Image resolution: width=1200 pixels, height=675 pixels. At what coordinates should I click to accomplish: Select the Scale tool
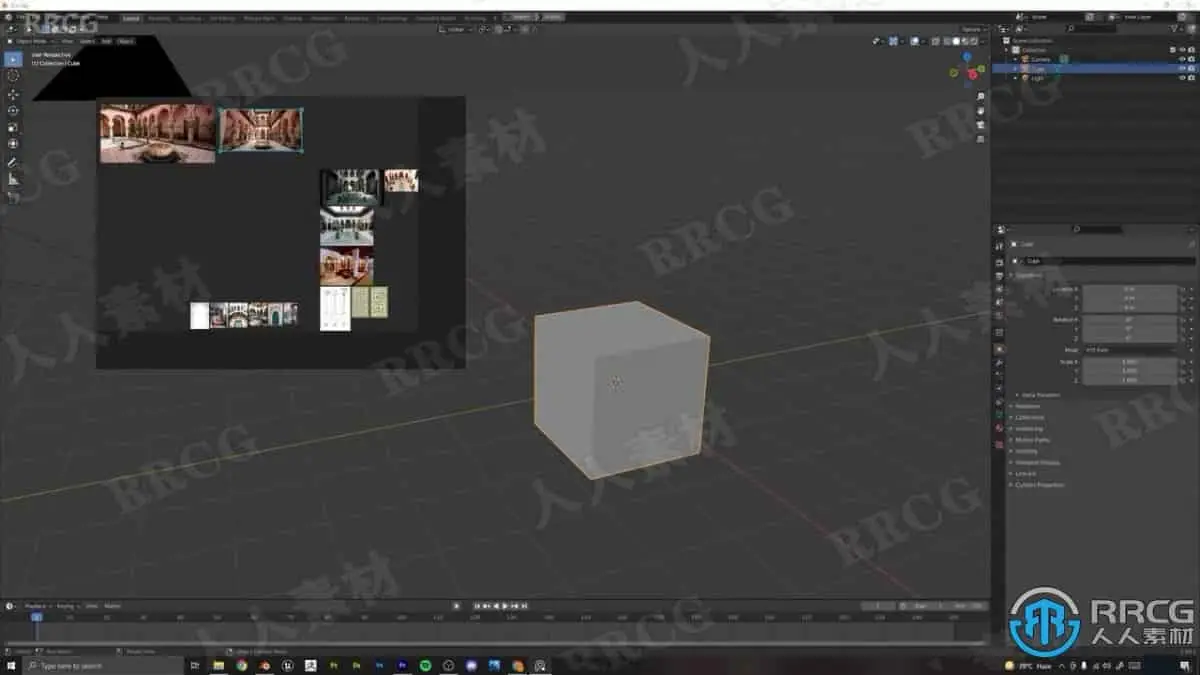pos(13,128)
